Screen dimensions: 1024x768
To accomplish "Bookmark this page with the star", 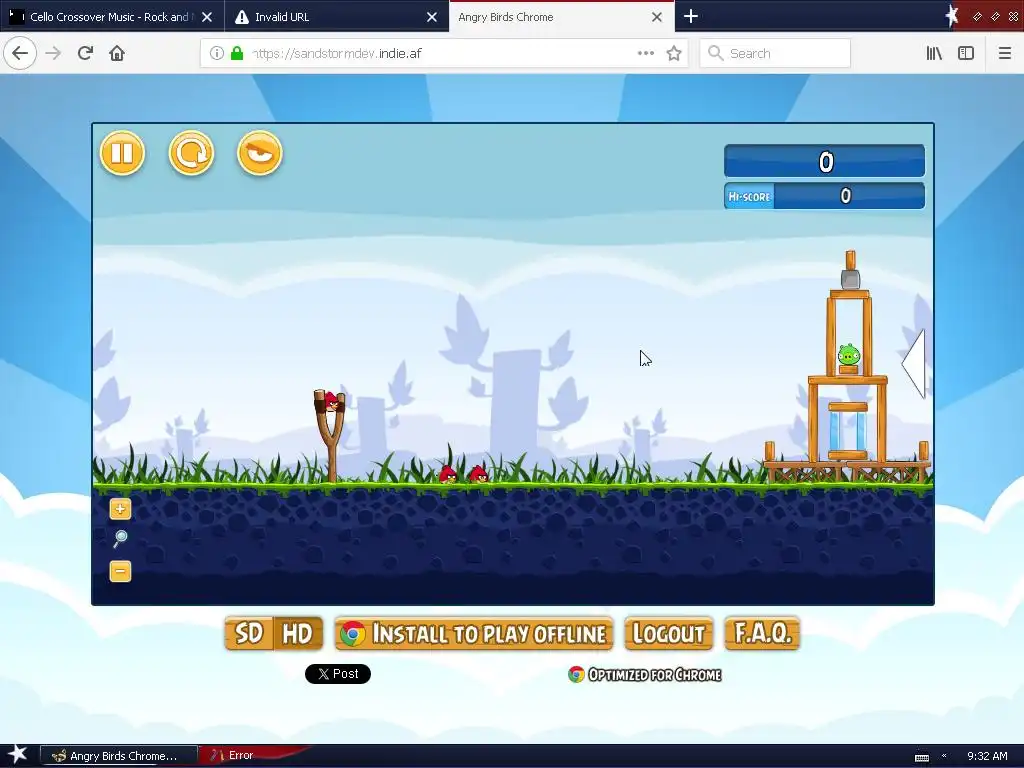I will [x=674, y=53].
